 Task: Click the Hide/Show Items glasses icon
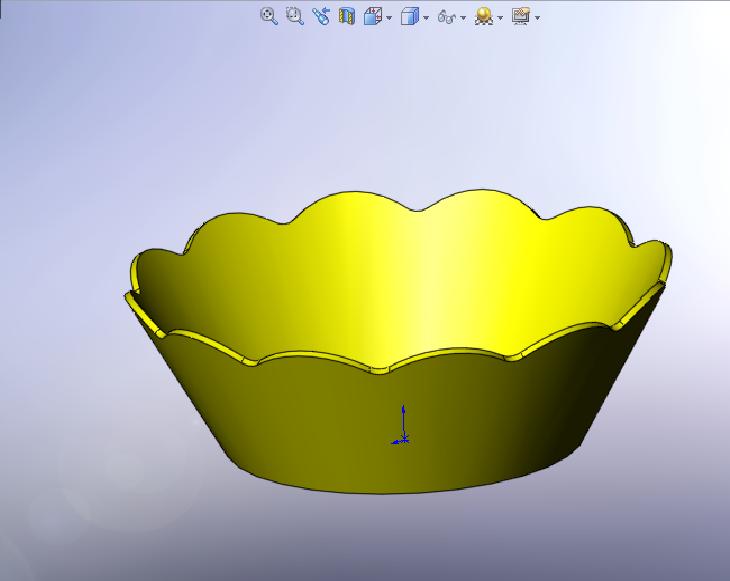point(447,17)
